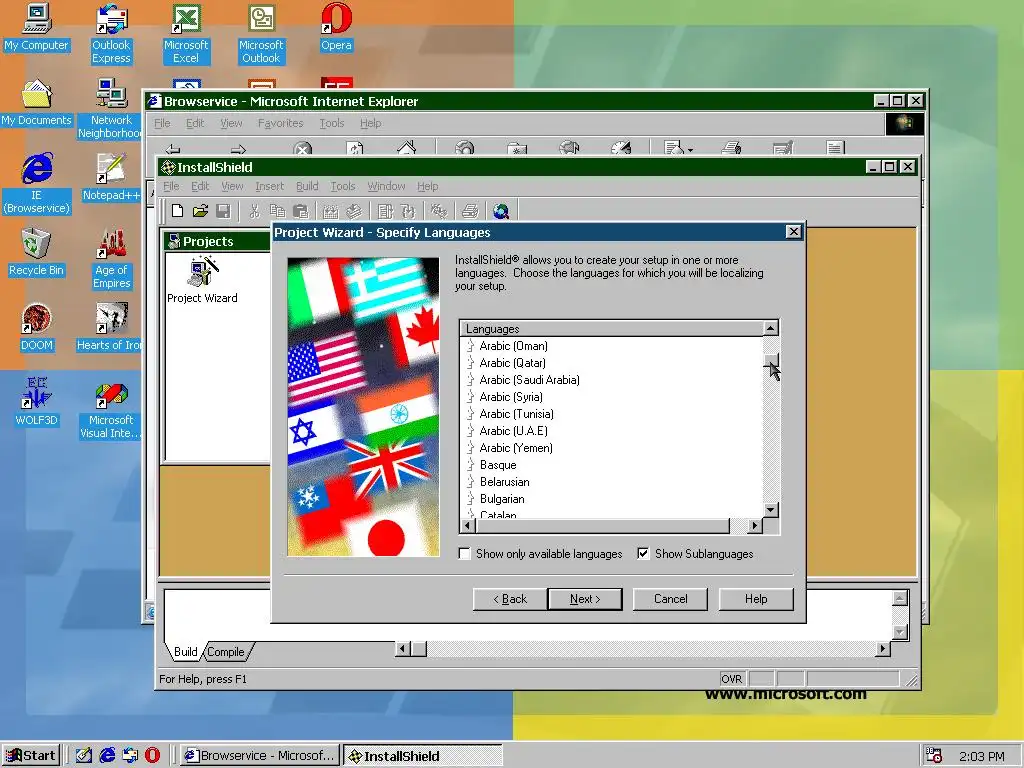
Task: Select Basque in the languages list
Action: (498, 465)
